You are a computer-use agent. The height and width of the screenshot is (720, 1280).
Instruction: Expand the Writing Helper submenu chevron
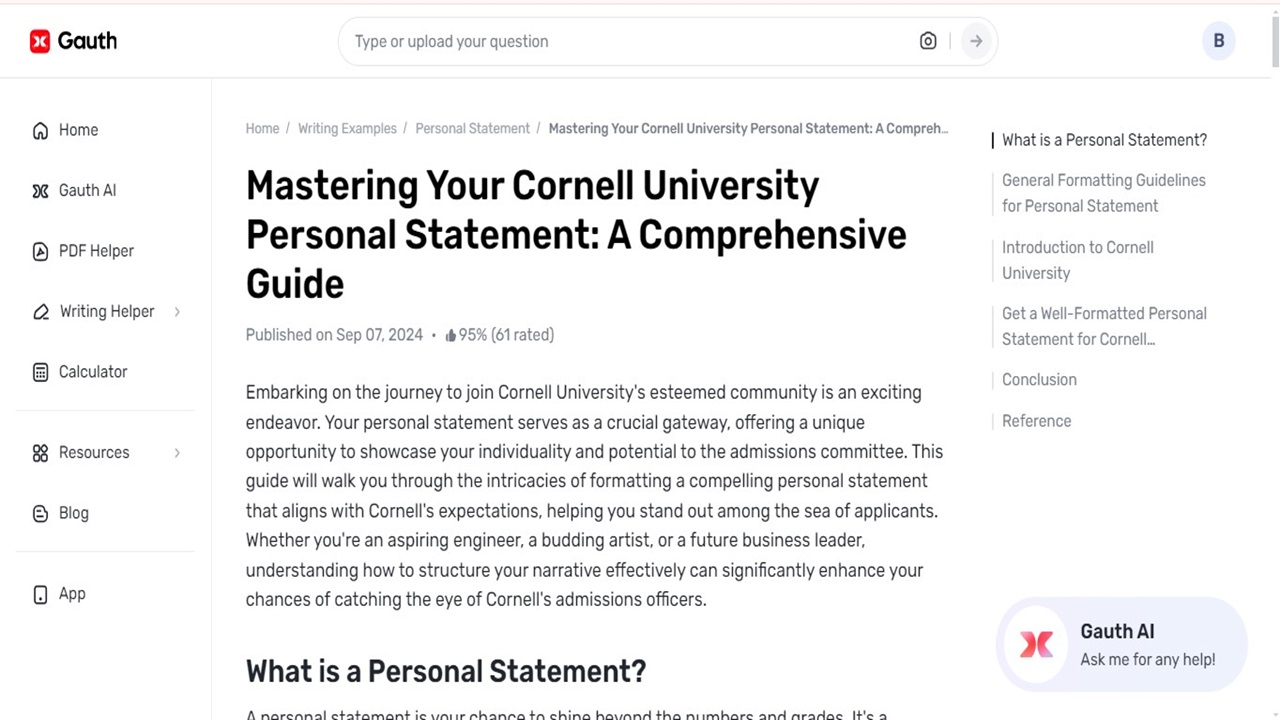177,311
